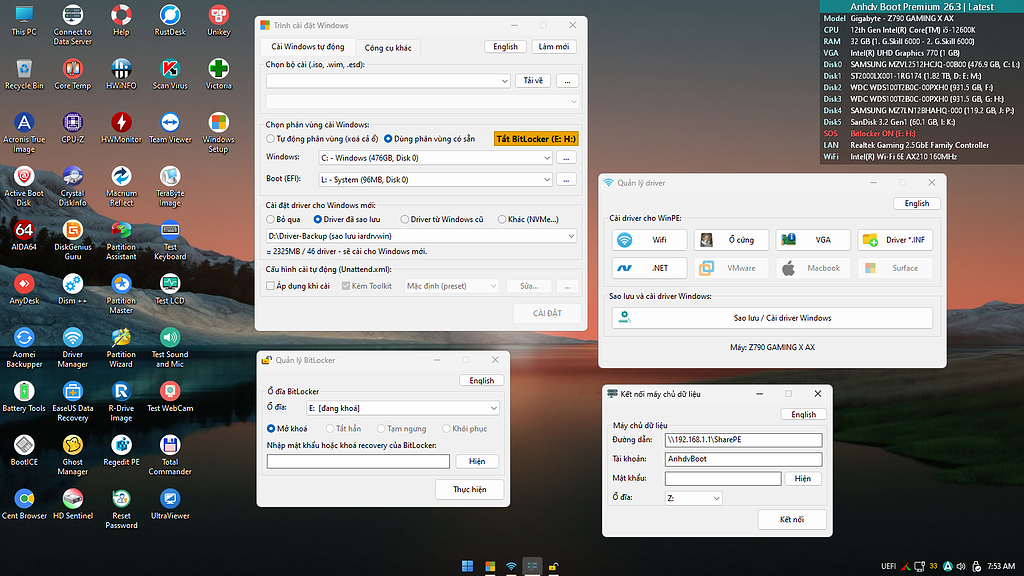
Task: Launch Aomei Backupper icon
Action: (x=24, y=347)
